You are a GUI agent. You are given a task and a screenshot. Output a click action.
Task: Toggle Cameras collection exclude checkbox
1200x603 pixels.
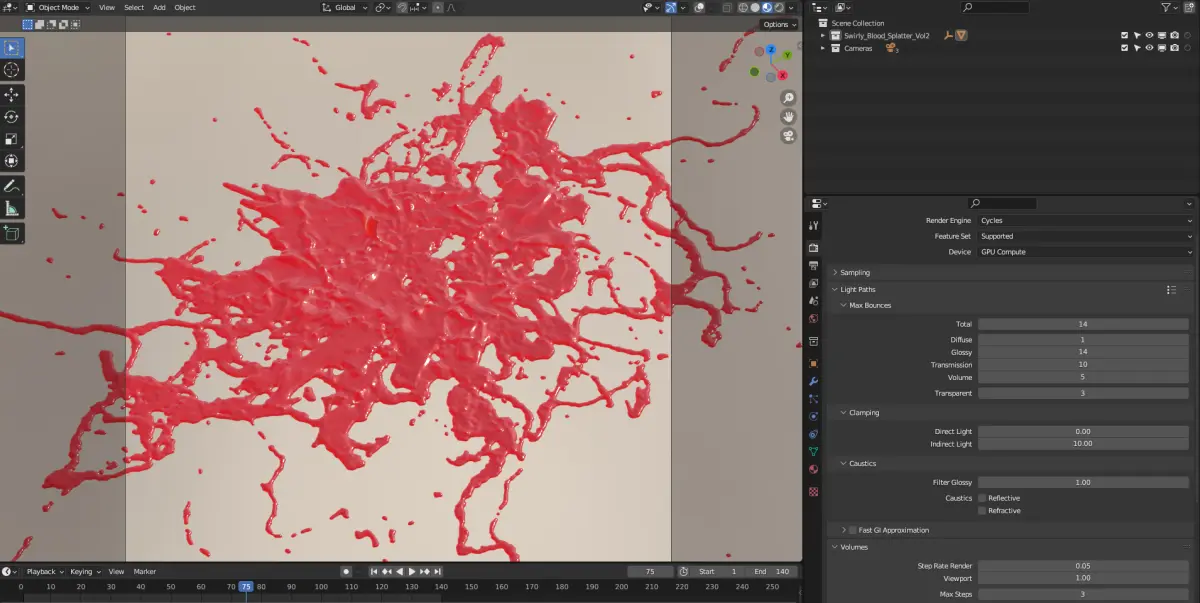[x=1125, y=48]
